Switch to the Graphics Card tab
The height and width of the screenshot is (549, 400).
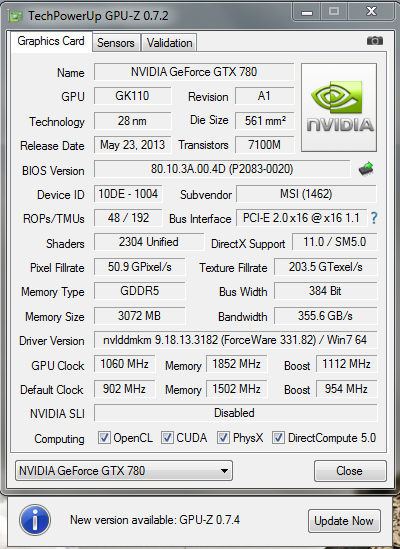(51, 42)
